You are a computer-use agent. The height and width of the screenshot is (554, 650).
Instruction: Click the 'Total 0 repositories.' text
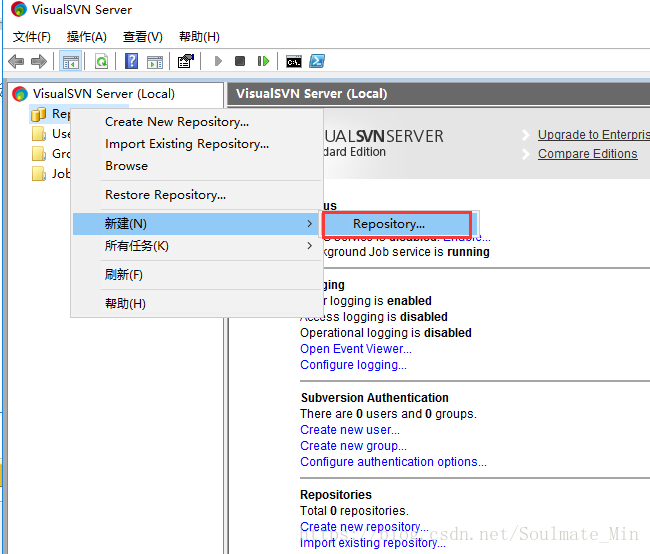354,510
